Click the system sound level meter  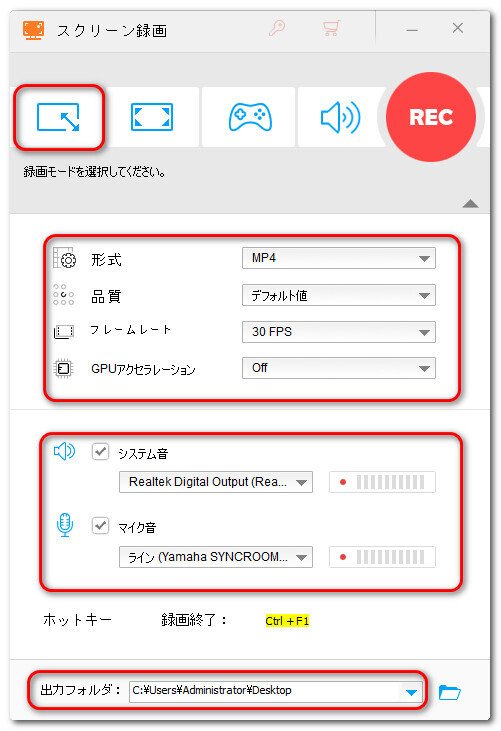point(382,482)
